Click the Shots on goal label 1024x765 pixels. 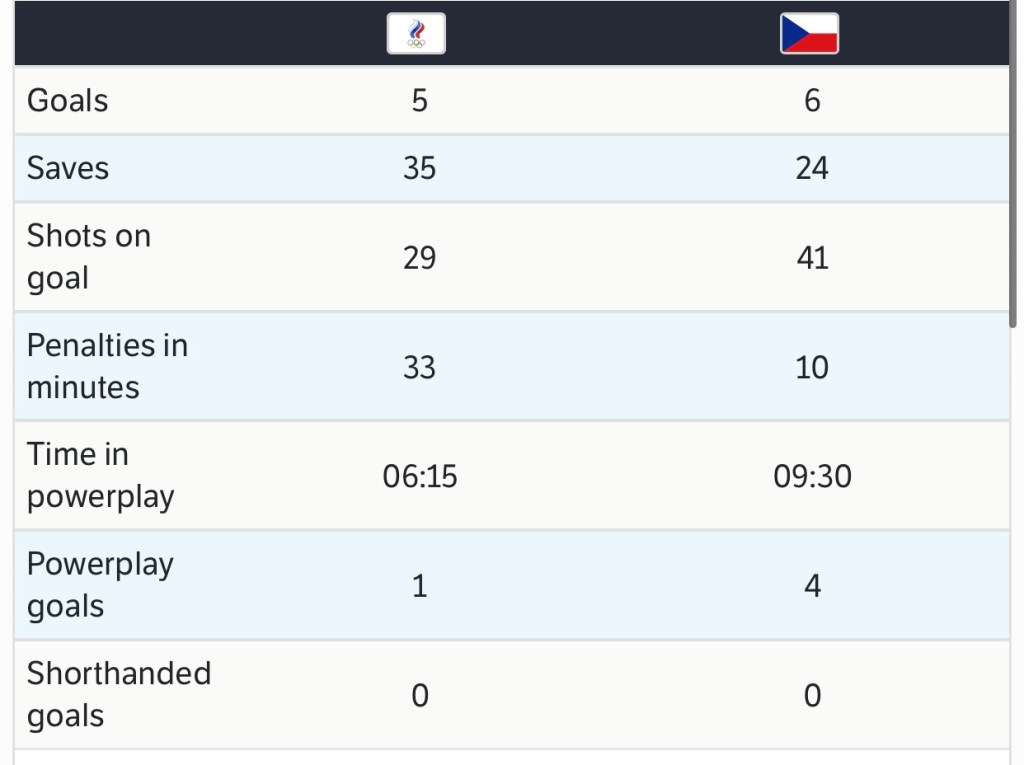tap(89, 257)
